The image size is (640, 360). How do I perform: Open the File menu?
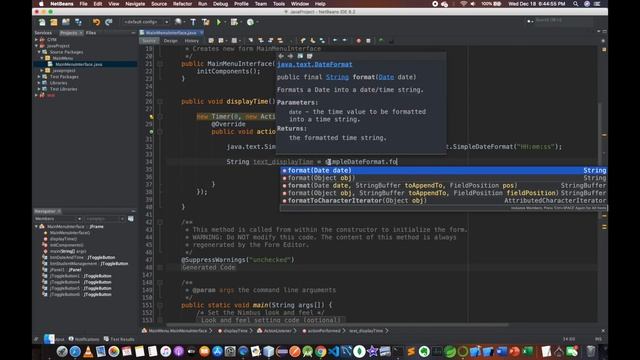pos(83,4)
